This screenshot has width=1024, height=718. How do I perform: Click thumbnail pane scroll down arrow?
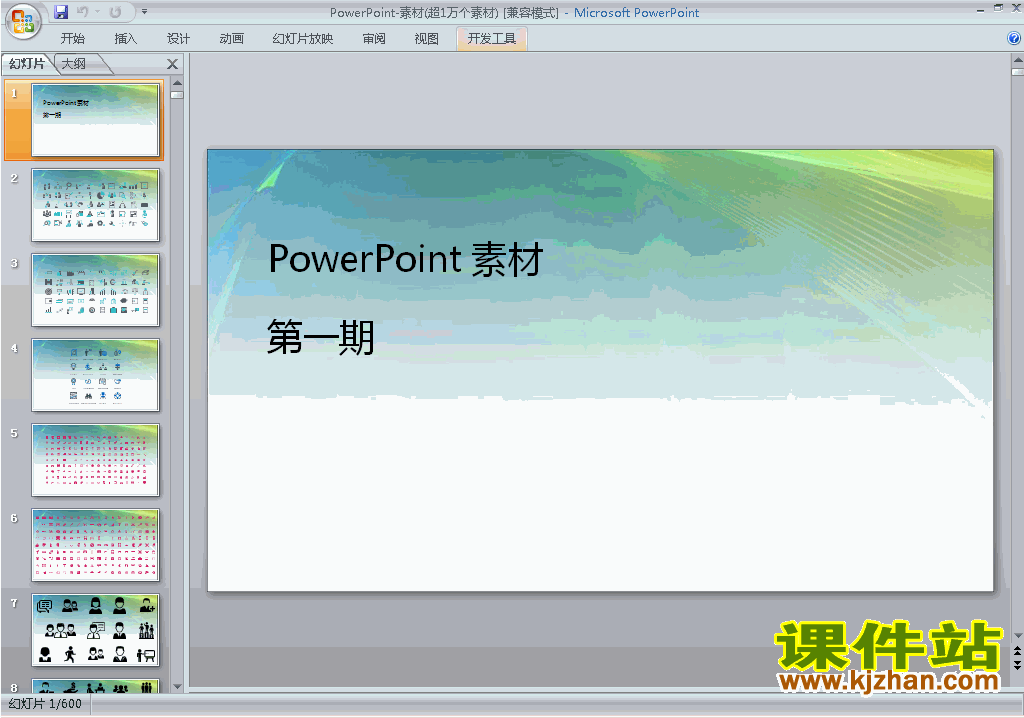[x=177, y=687]
